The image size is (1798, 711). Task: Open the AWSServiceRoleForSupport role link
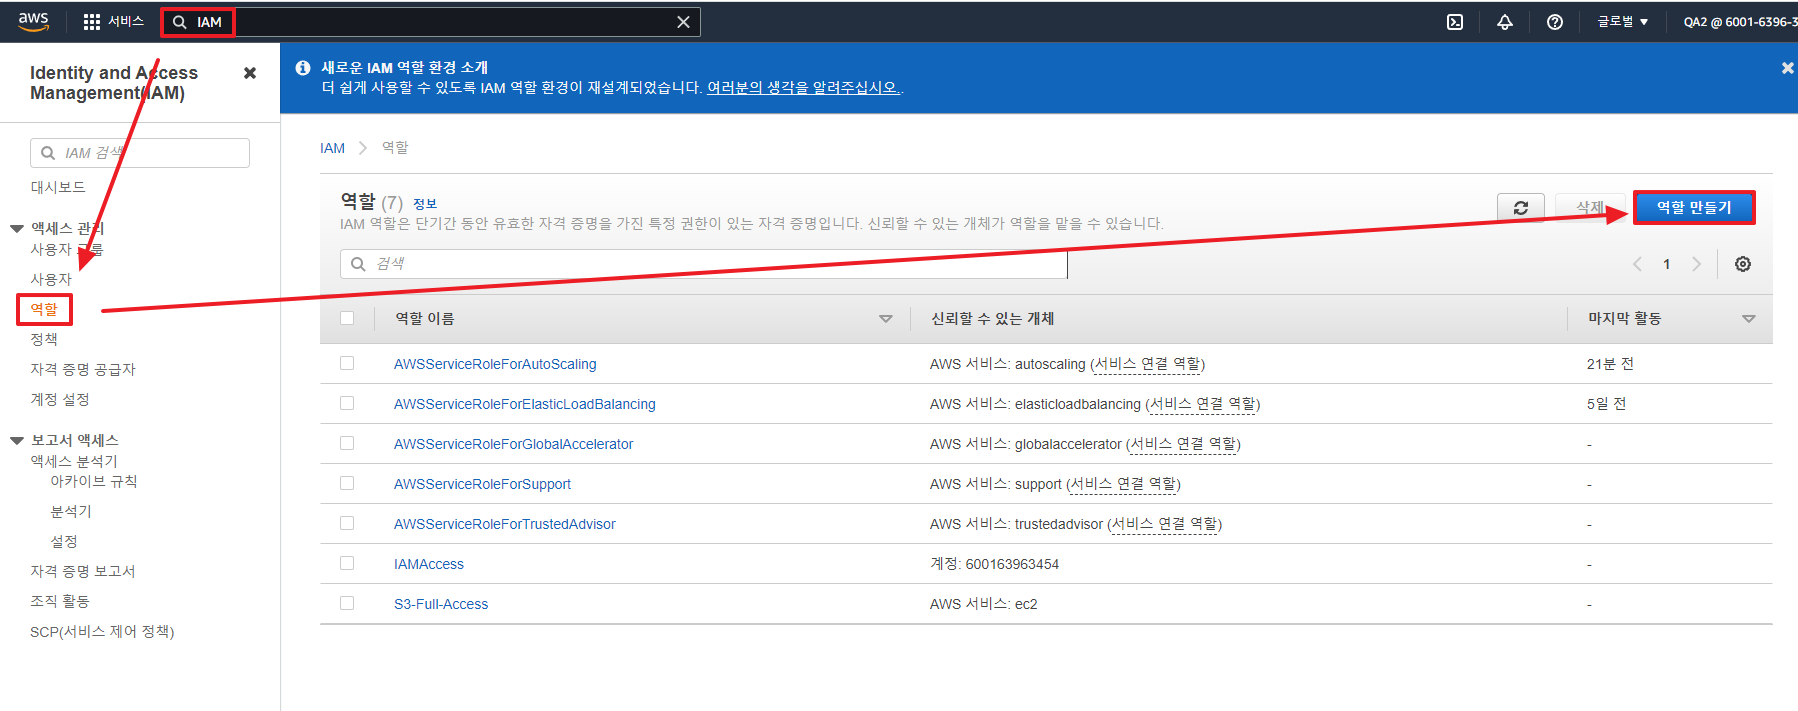click(483, 484)
